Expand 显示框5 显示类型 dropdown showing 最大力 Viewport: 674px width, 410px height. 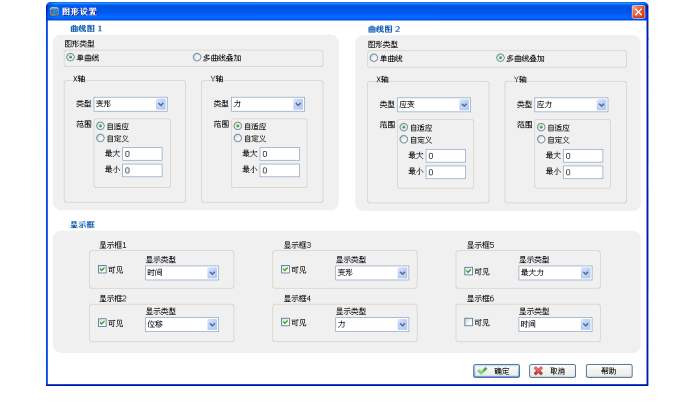[585, 272]
